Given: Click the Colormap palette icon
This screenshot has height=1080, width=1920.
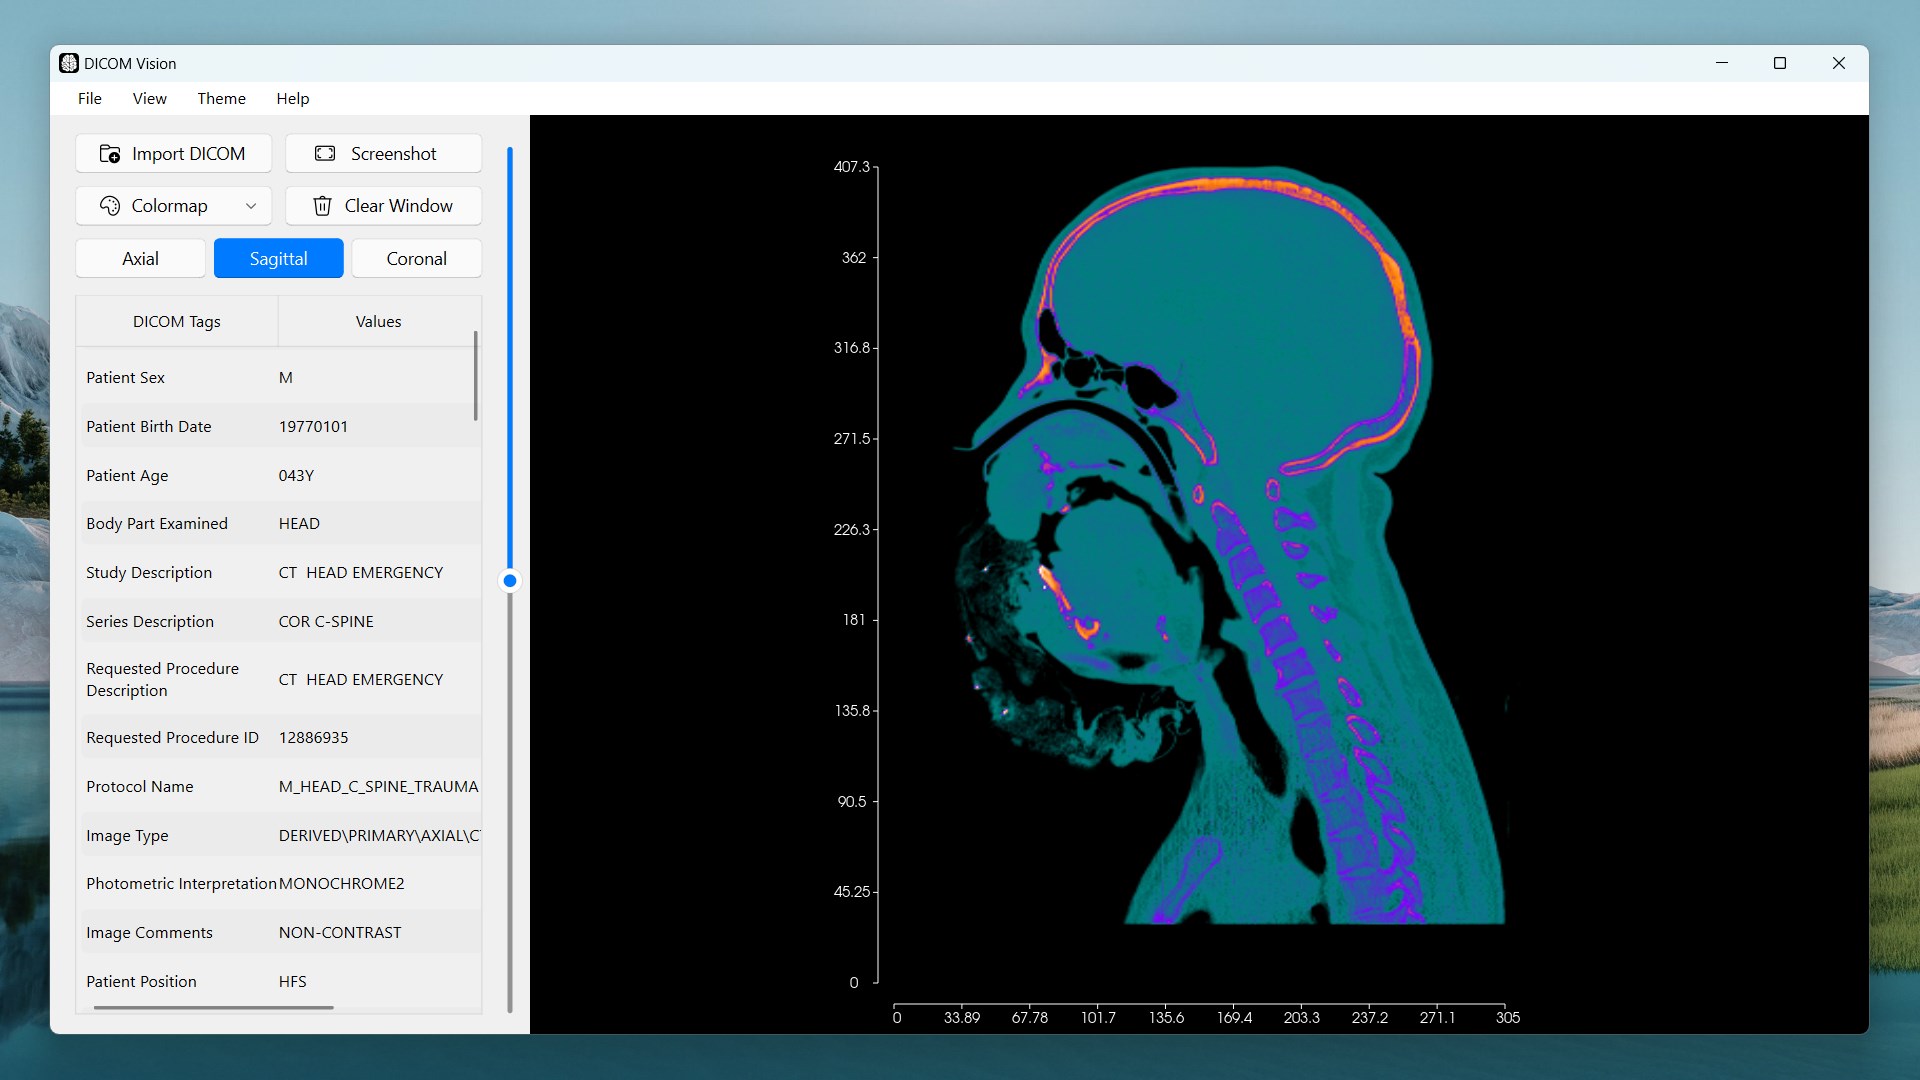Looking at the screenshot, I should pos(110,206).
